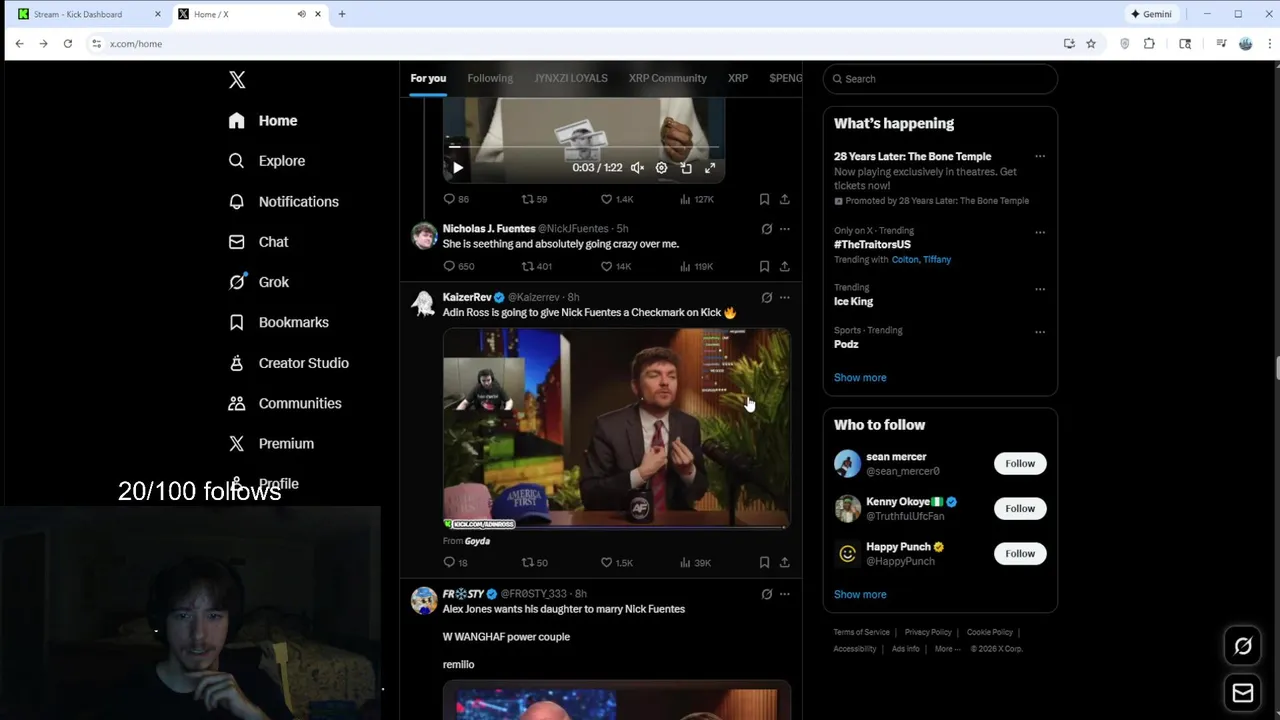Ask Grok about Nicholas Fuentes post

point(767,229)
